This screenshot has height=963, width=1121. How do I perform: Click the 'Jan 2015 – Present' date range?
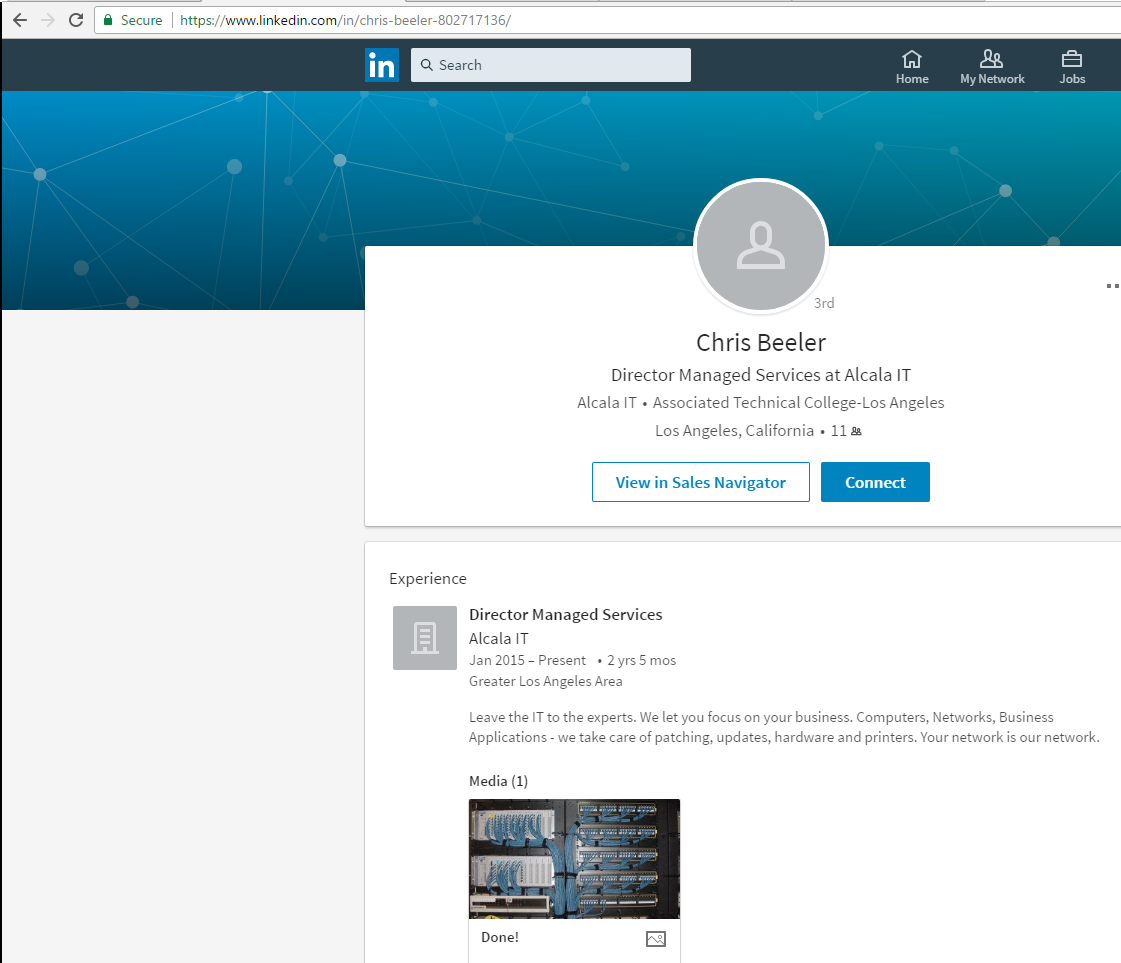[527, 661]
